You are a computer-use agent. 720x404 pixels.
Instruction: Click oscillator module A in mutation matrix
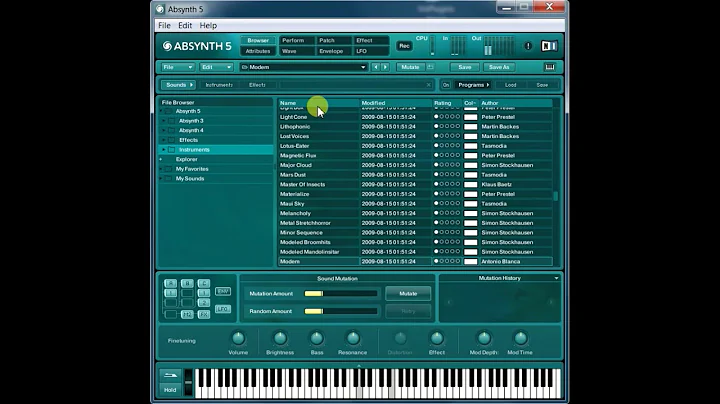(x=170, y=283)
